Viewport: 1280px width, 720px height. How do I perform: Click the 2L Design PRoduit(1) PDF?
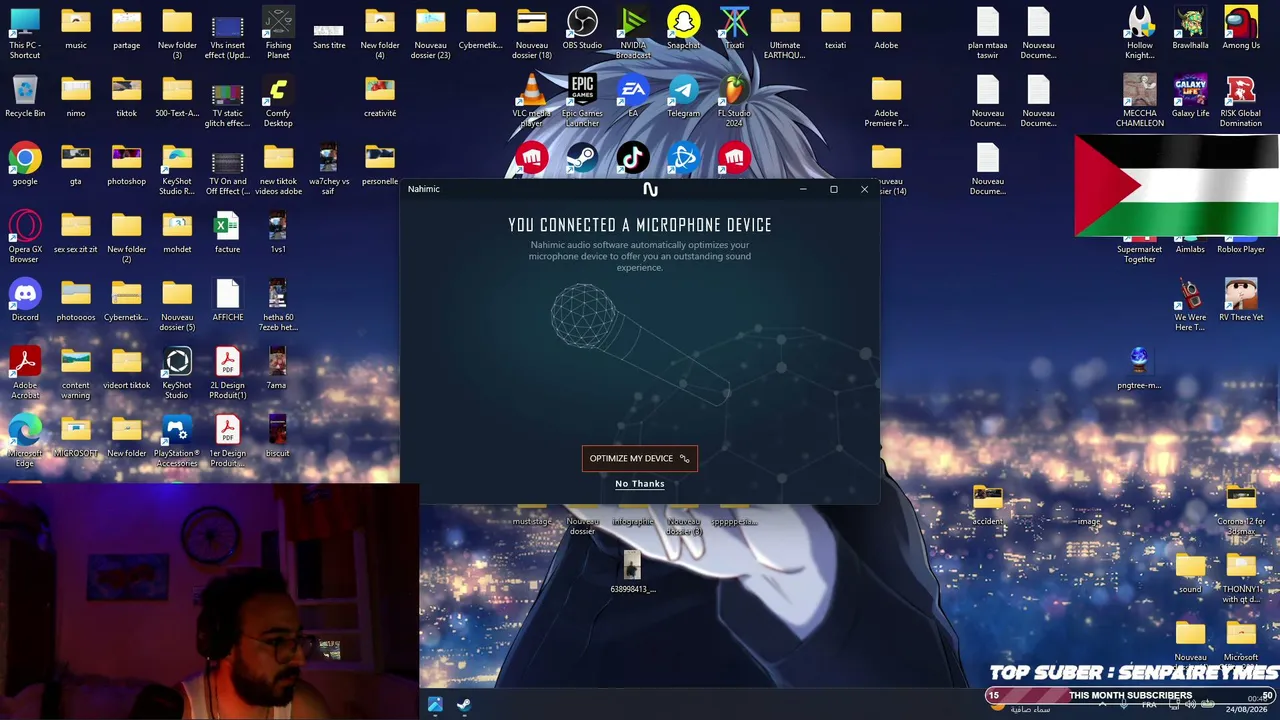point(228,372)
